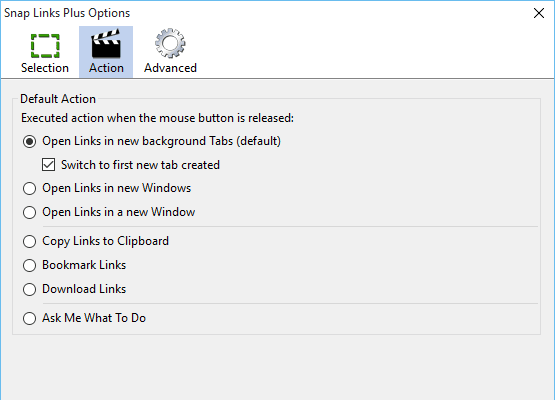The image size is (555, 400).
Task: Click the 'Default Action' group heading
Action: pyautogui.click(x=58, y=99)
